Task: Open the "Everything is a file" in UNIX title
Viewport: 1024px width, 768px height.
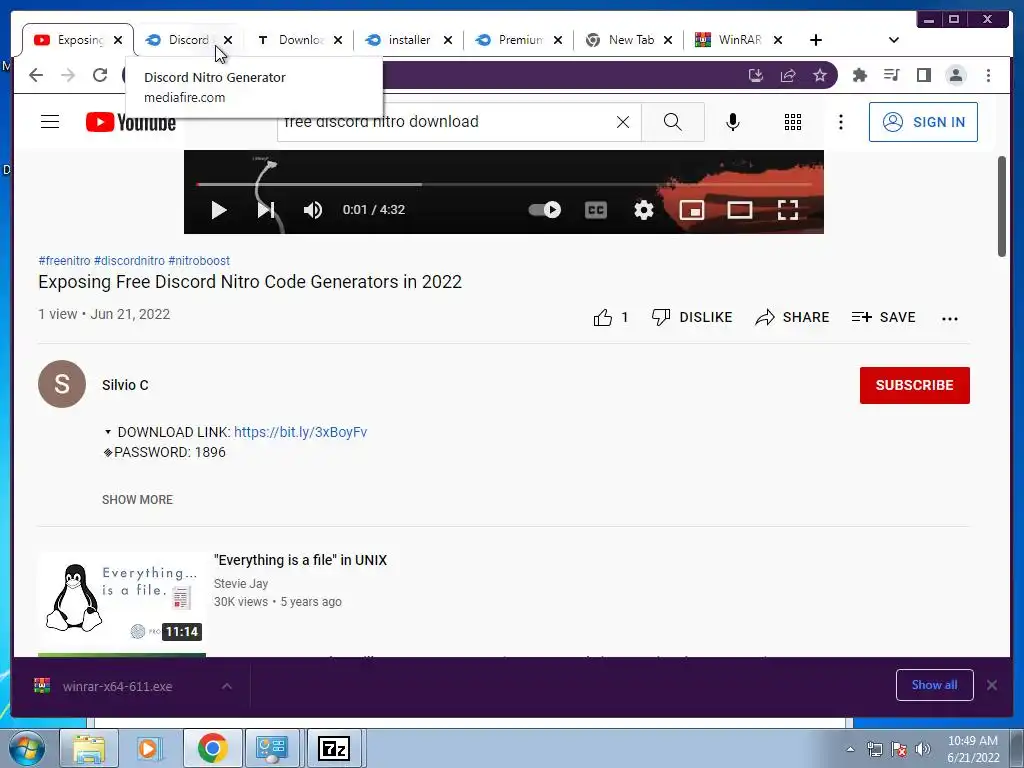Action: (x=300, y=560)
